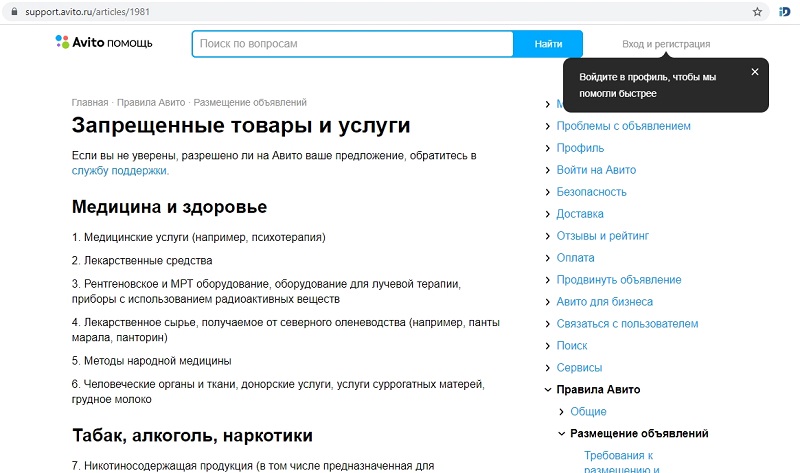Open Доставка sidebar section

580,214
